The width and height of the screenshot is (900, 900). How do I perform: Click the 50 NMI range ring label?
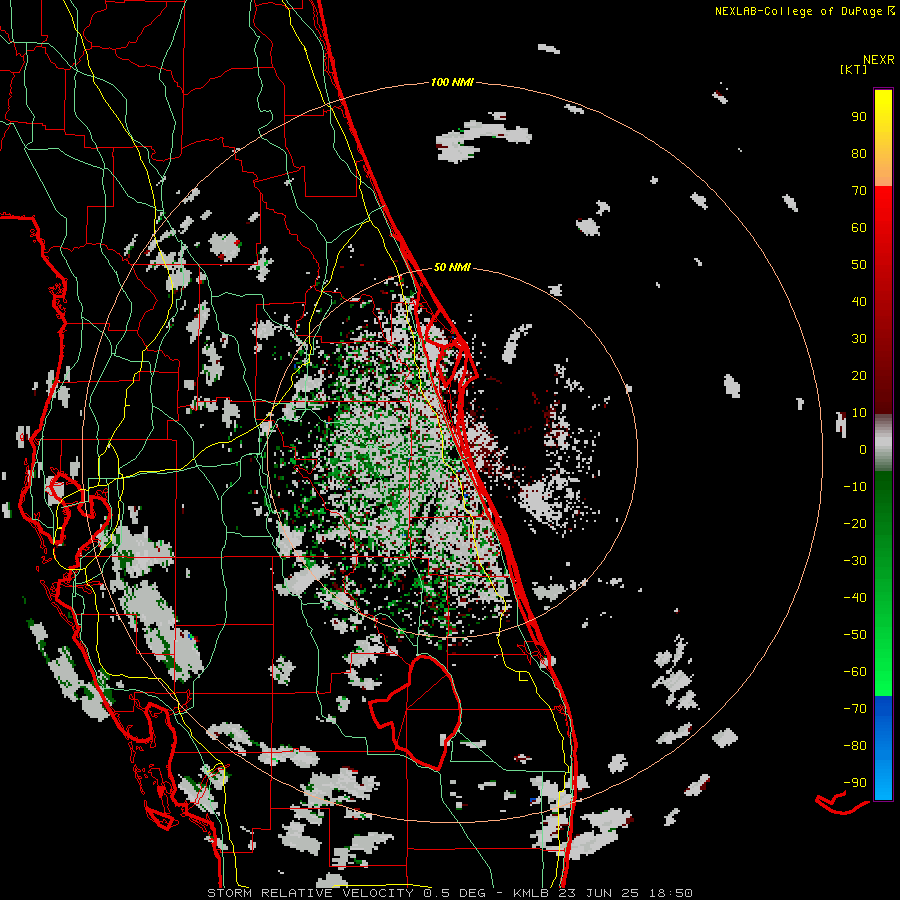point(452,267)
